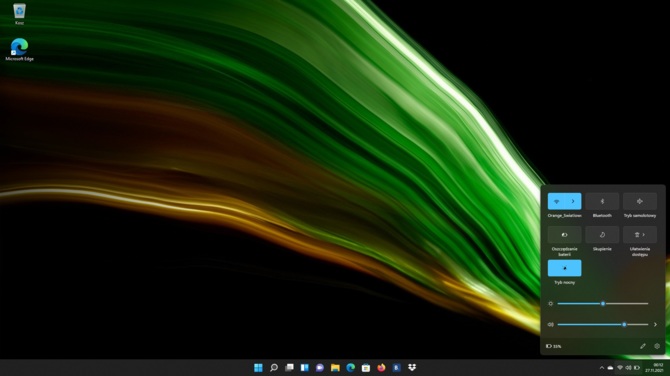
Task: Open Microsoft Store from the taskbar
Action: tap(366, 367)
